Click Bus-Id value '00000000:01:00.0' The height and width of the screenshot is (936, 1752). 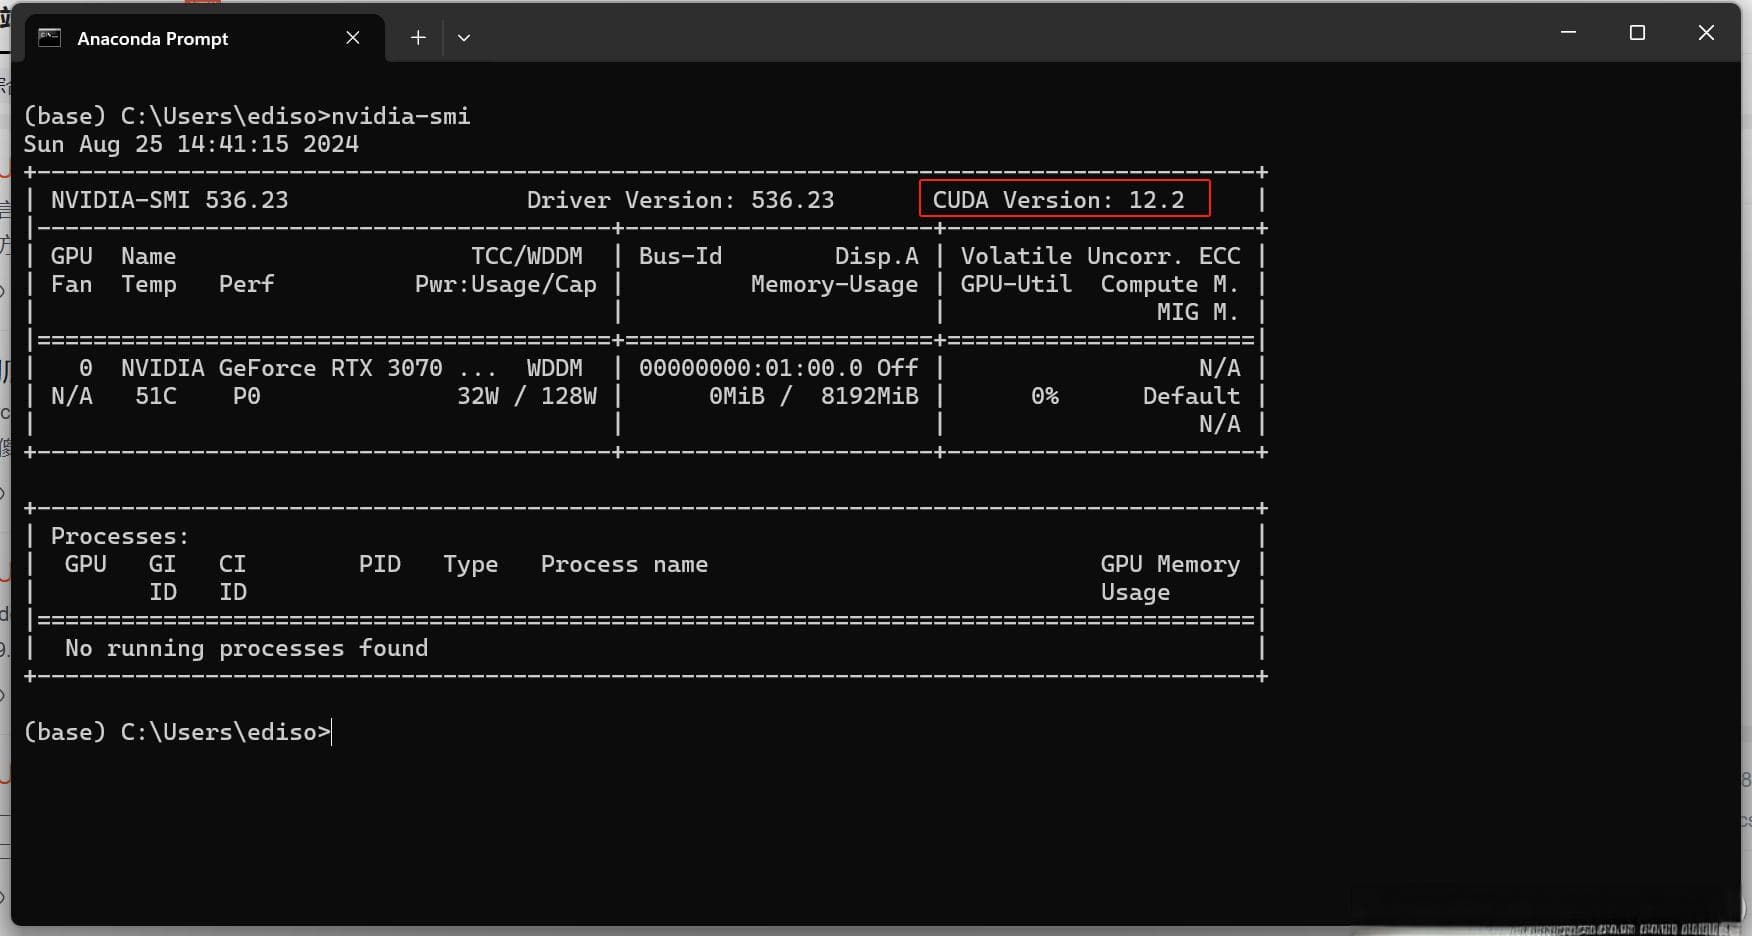click(751, 368)
